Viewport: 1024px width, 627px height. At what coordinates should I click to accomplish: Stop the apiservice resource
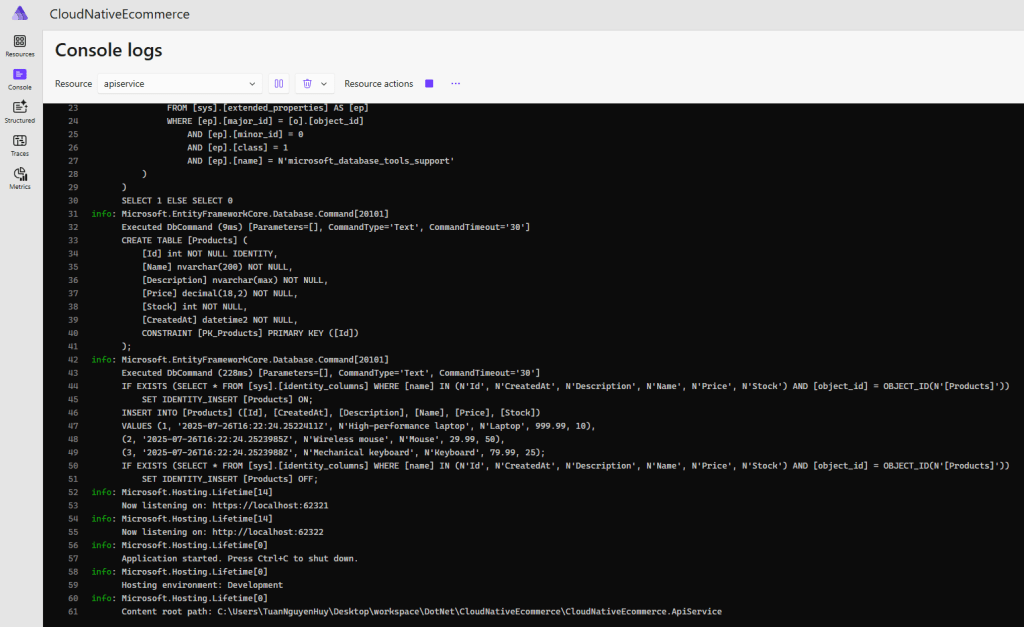click(429, 84)
